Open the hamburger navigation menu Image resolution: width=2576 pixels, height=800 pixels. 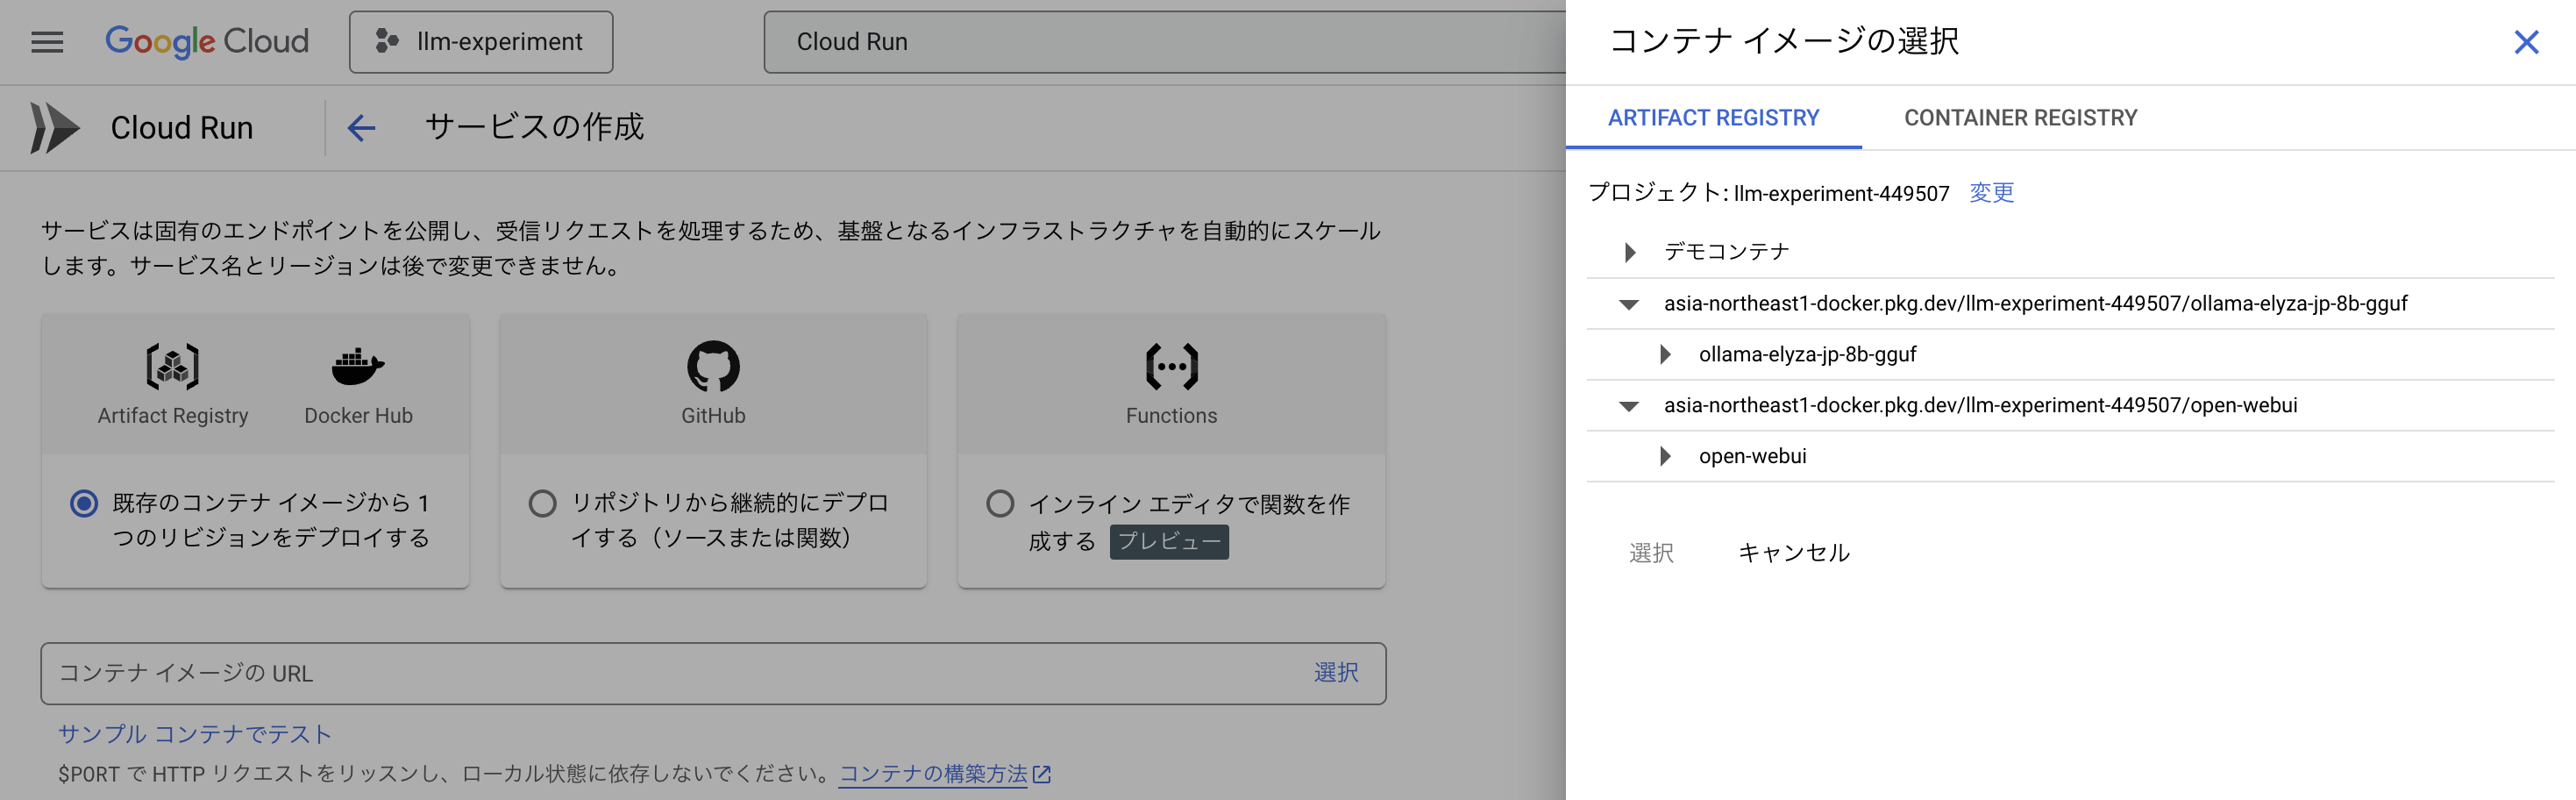point(47,42)
